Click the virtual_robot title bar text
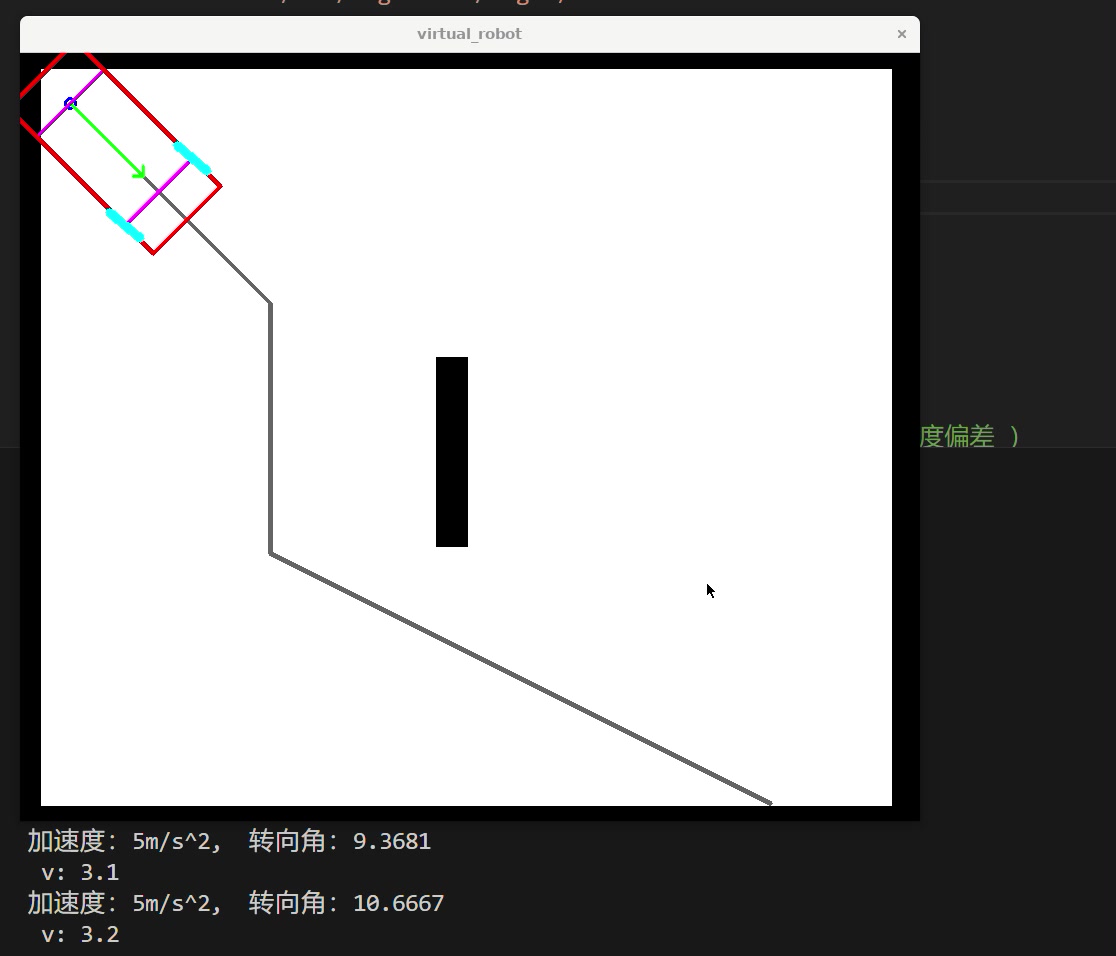This screenshot has height=956, width=1116. pyautogui.click(x=469, y=34)
